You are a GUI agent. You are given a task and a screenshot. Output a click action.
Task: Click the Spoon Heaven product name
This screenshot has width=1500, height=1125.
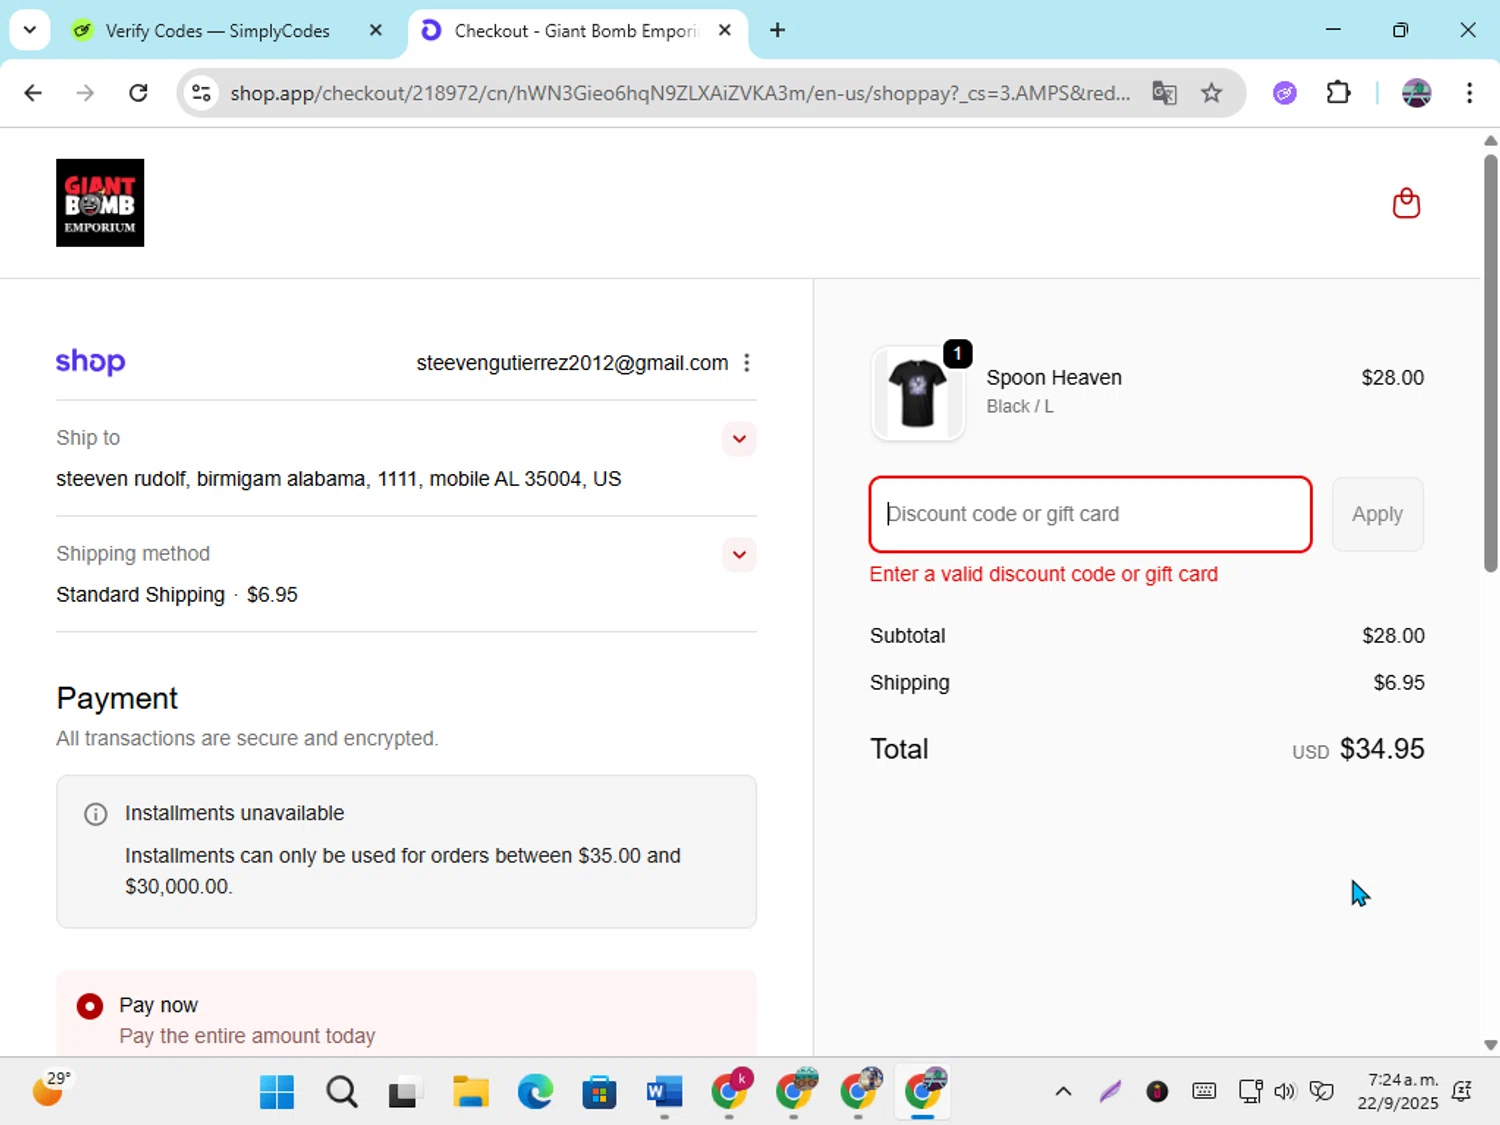pyautogui.click(x=1054, y=378)
